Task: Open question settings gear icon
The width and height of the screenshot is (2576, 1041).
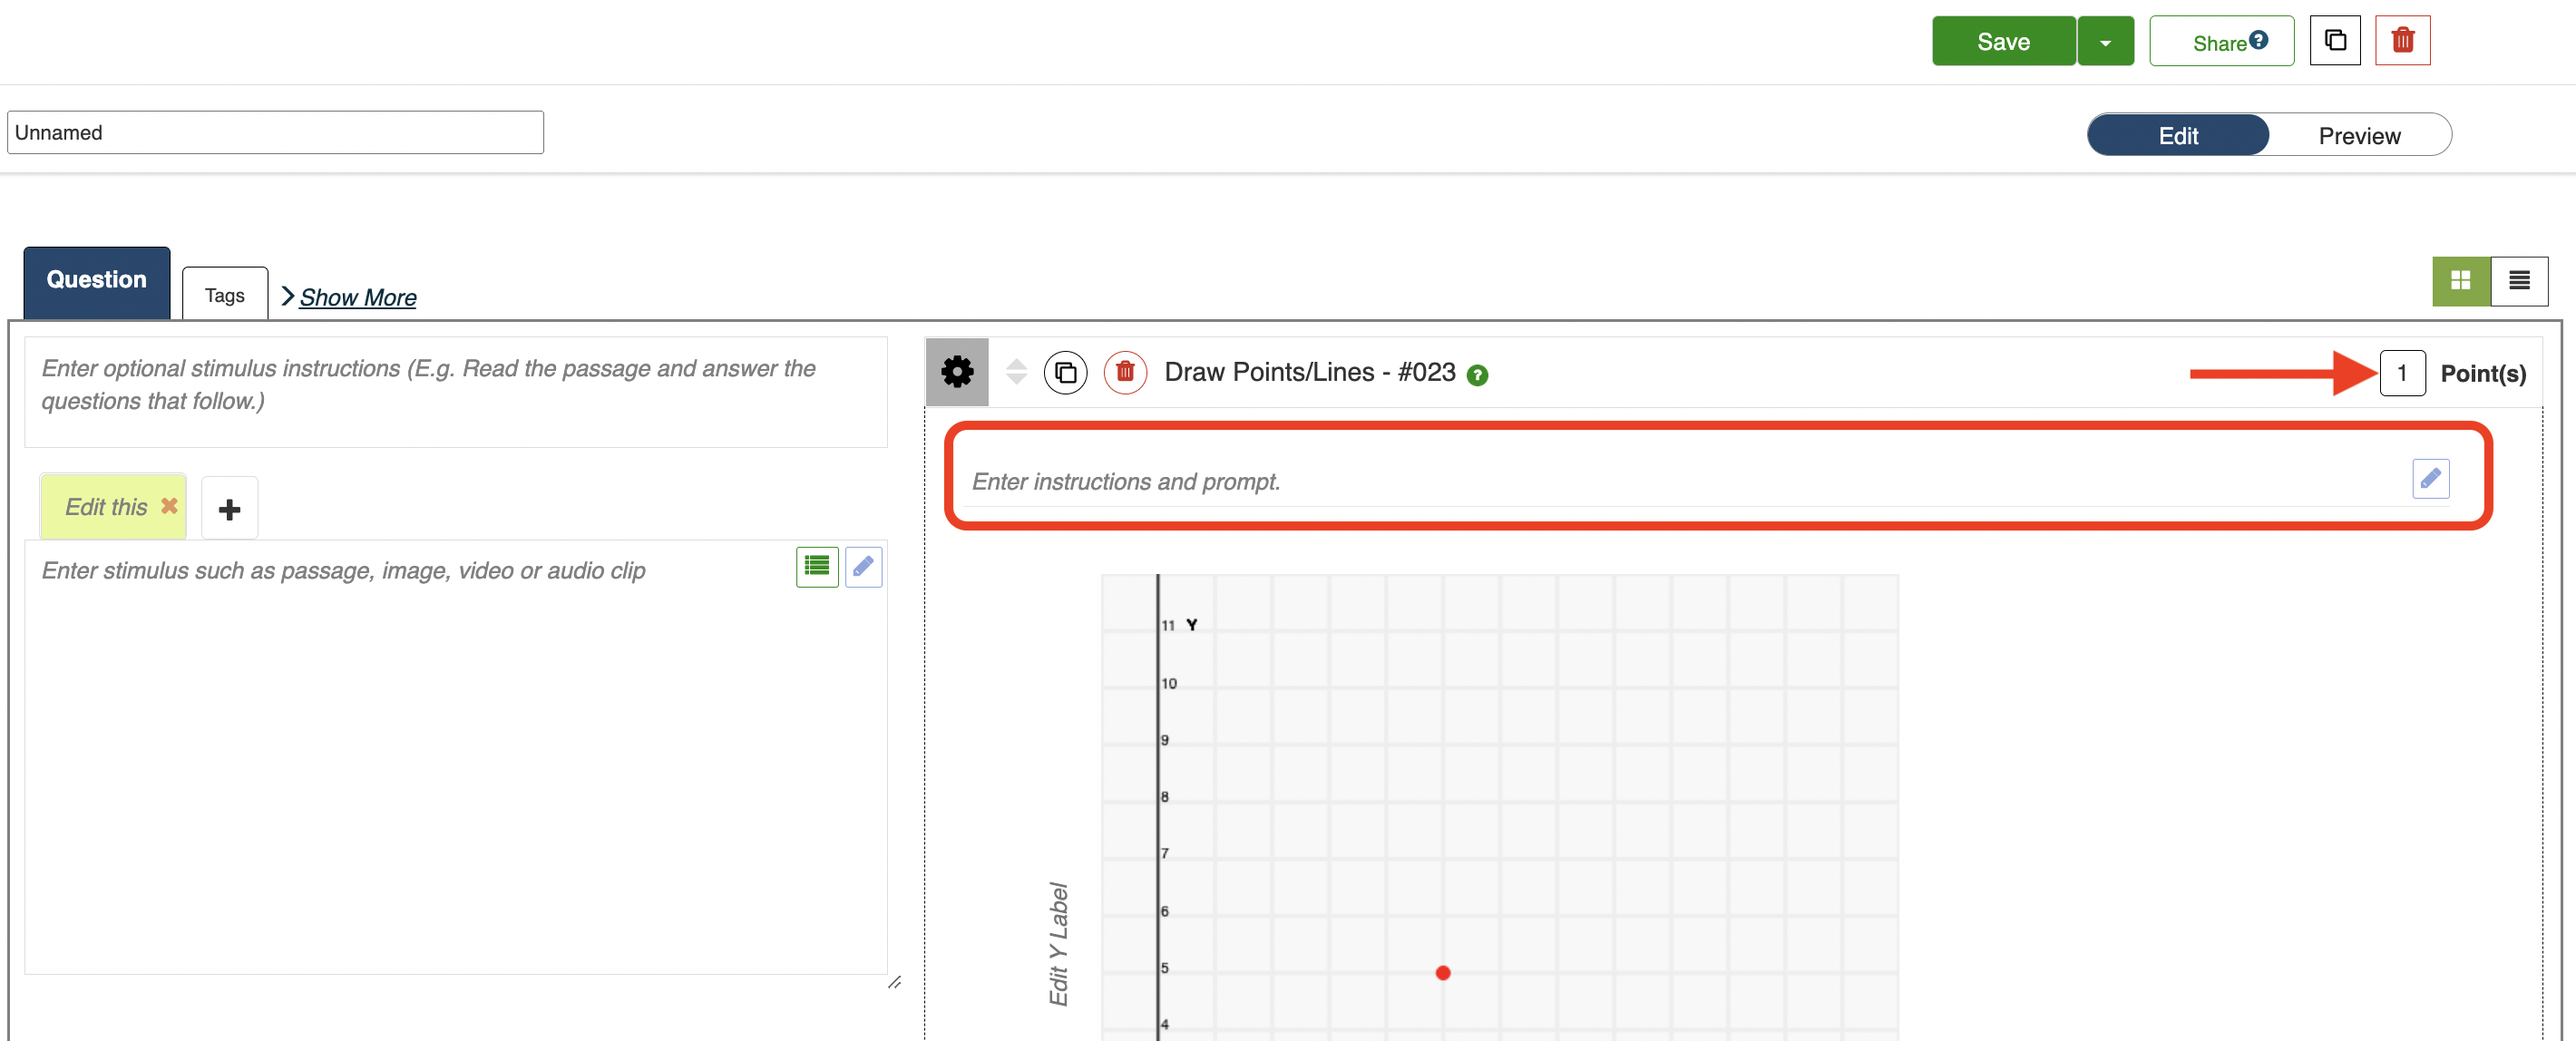Action: tap(956, 372)
